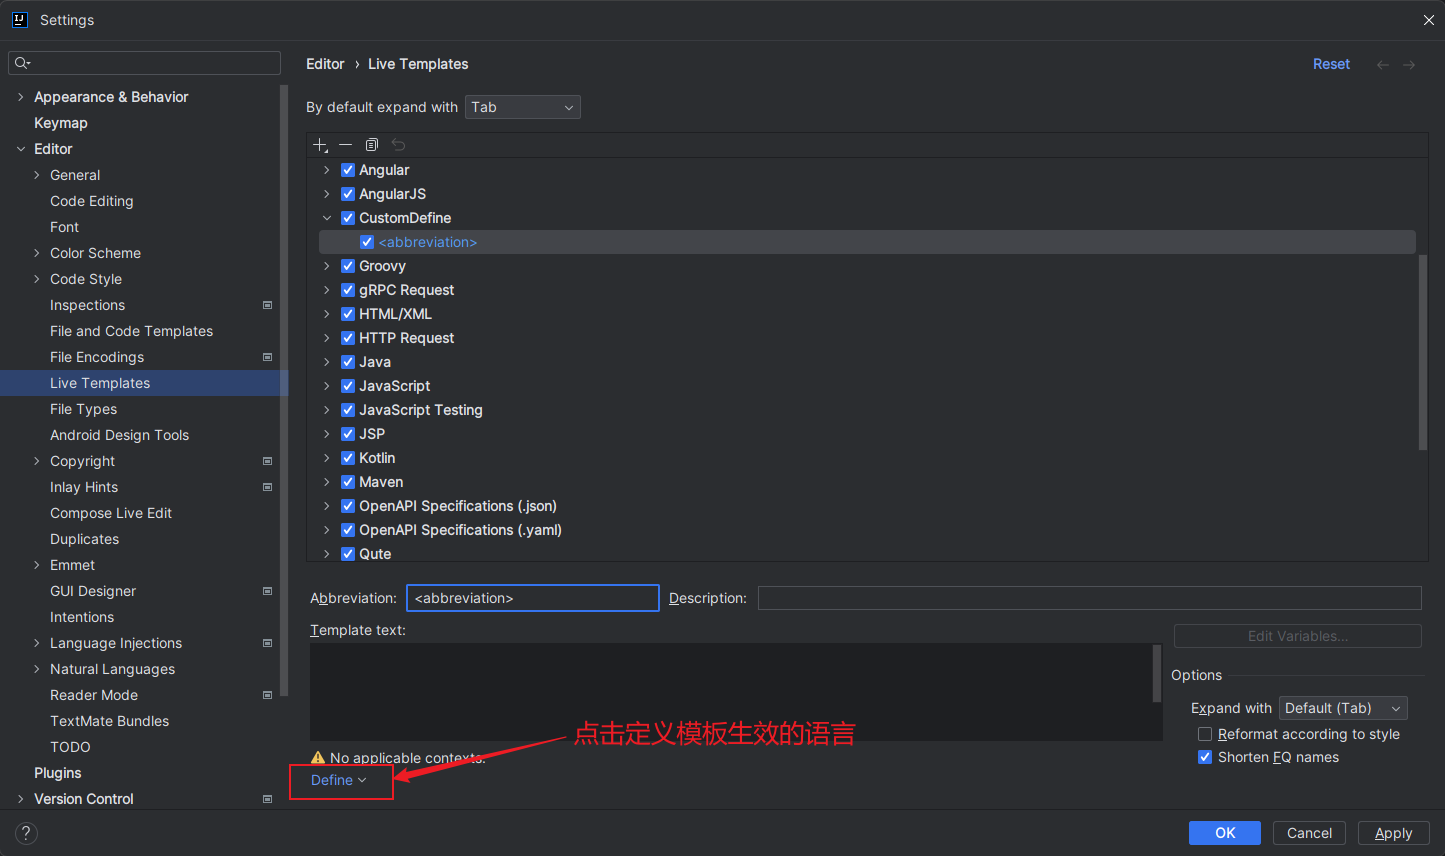1445x856 pixels.
Task: Enable Reformat according to style
Action: pos(1205,734)
